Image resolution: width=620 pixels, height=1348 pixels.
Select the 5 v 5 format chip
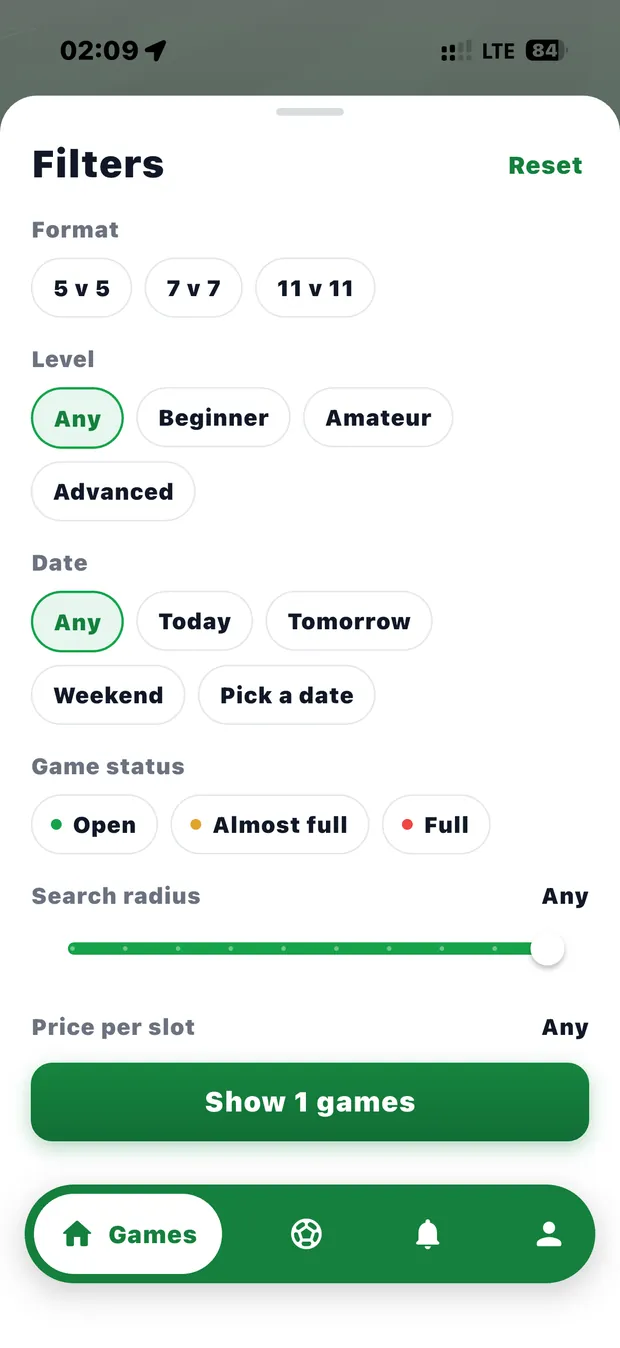click(x=82, y=288)
